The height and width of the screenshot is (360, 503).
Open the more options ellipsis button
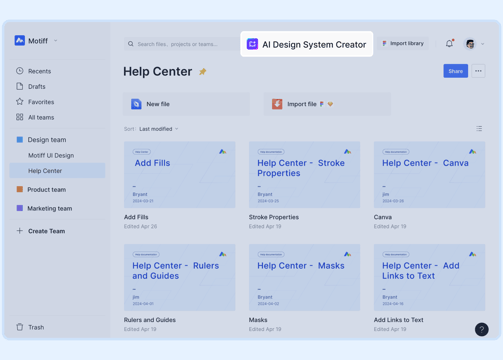click(x=478, y=71)
